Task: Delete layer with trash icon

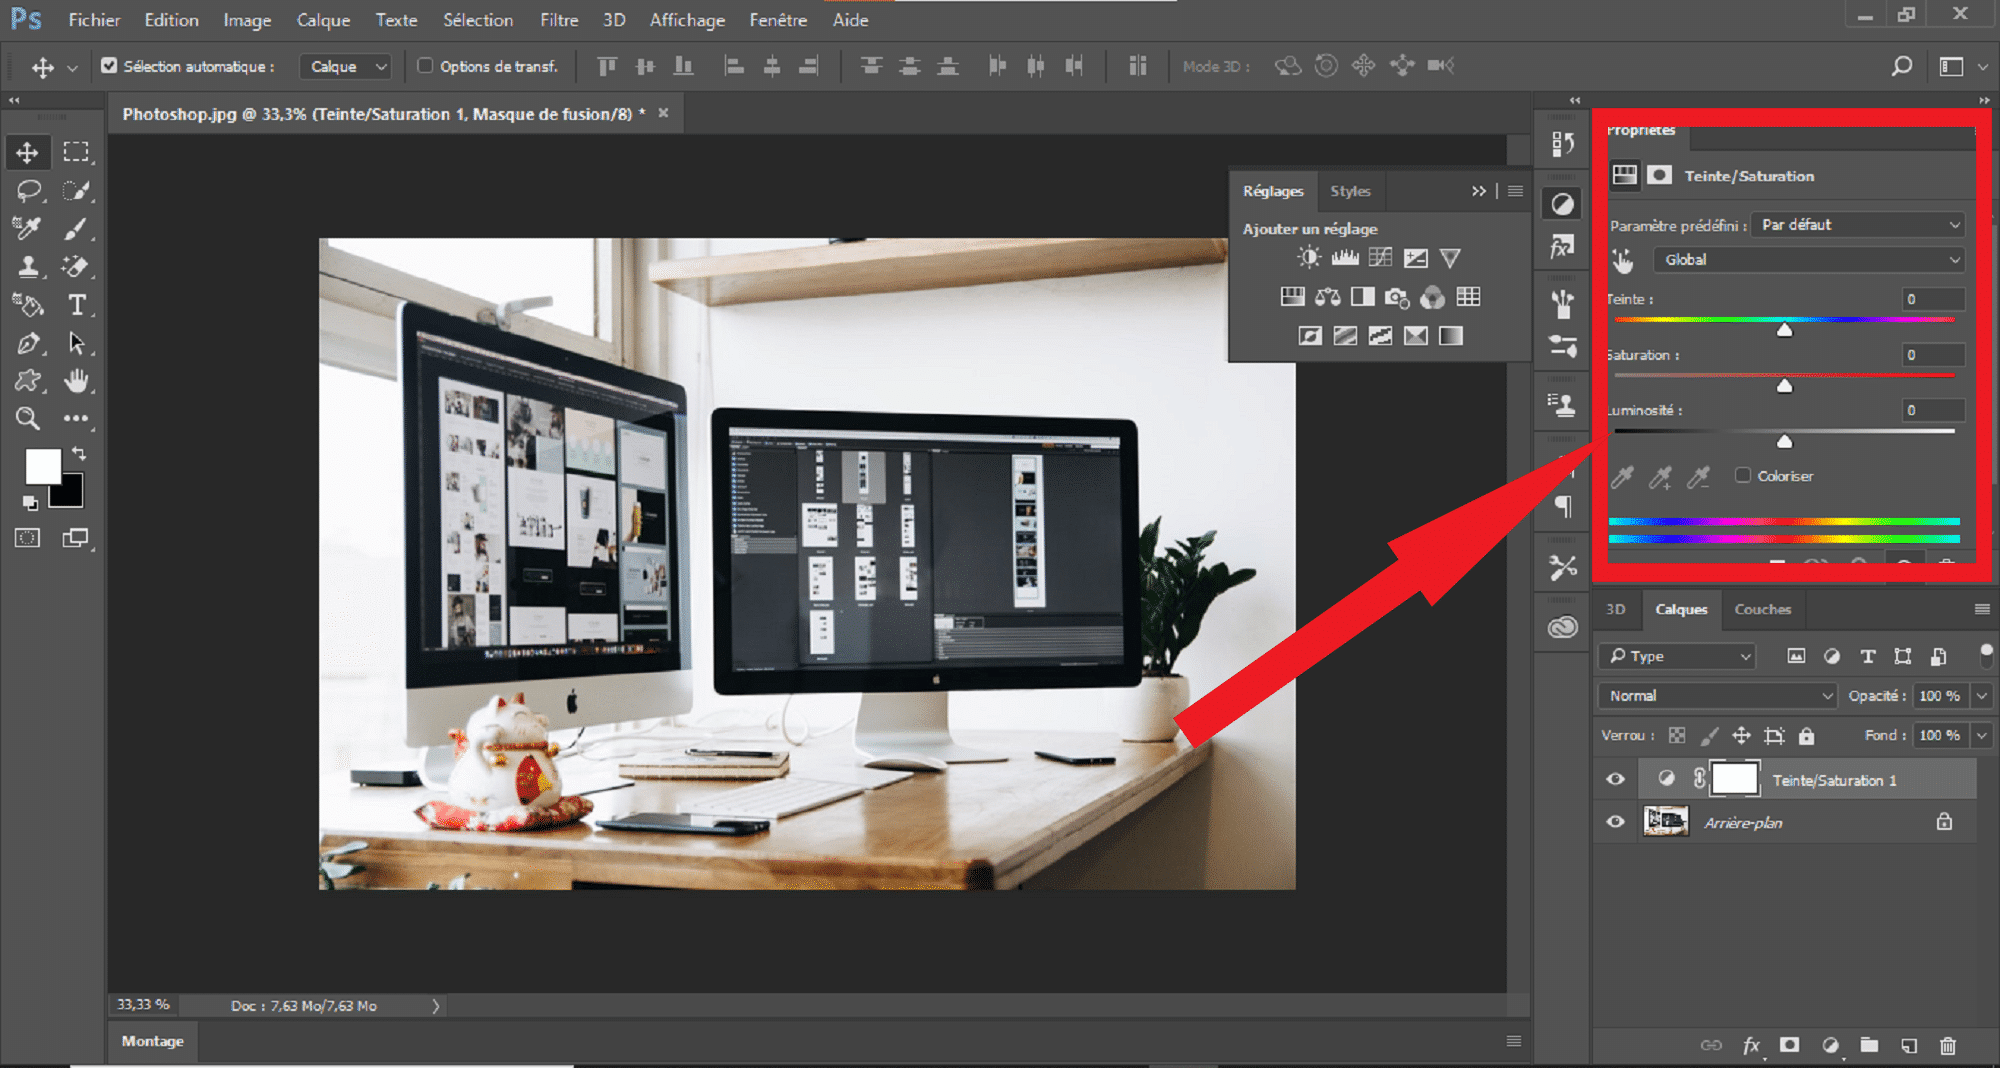Action: 1948,1046
